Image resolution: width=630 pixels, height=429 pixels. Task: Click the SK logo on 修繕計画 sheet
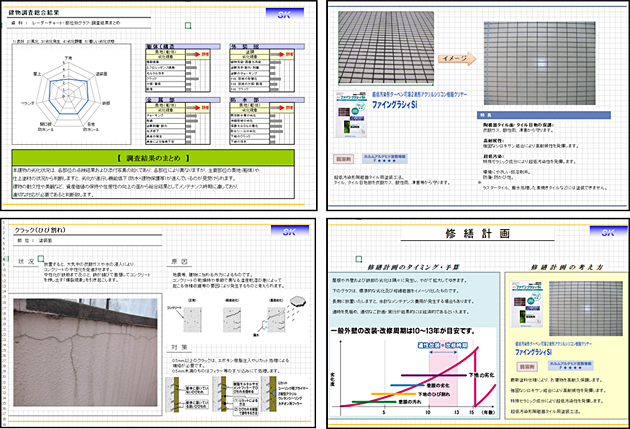(x=608, y=232)
